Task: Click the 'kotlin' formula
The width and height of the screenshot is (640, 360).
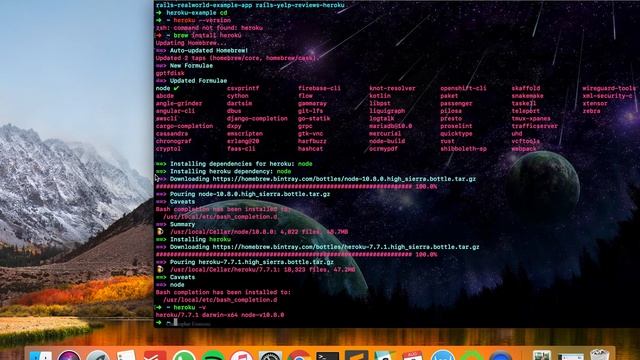Action: coord(380,96)
